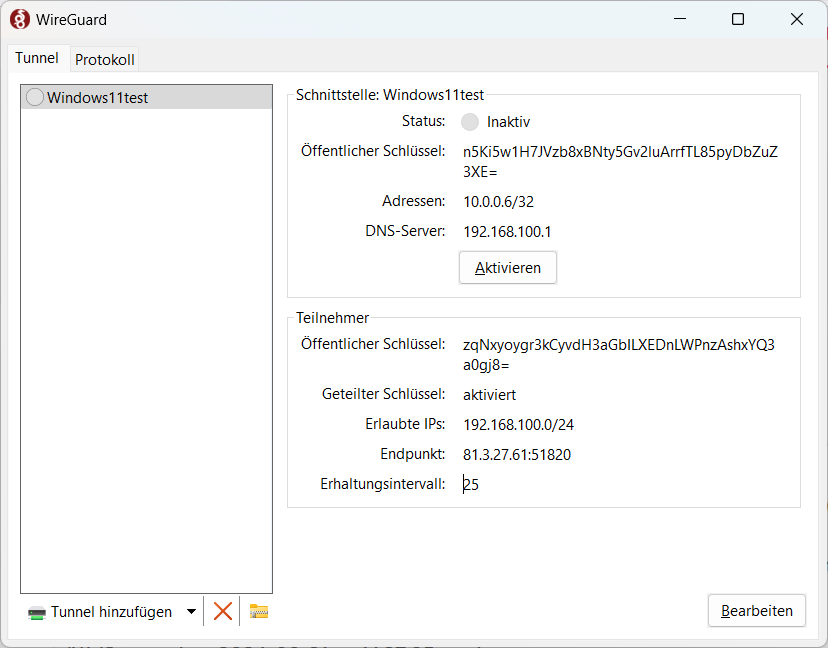The image size is (828, 648).
Task: Click the allowed IPs value 192.168.100.0/24
Action: [518, 425]
